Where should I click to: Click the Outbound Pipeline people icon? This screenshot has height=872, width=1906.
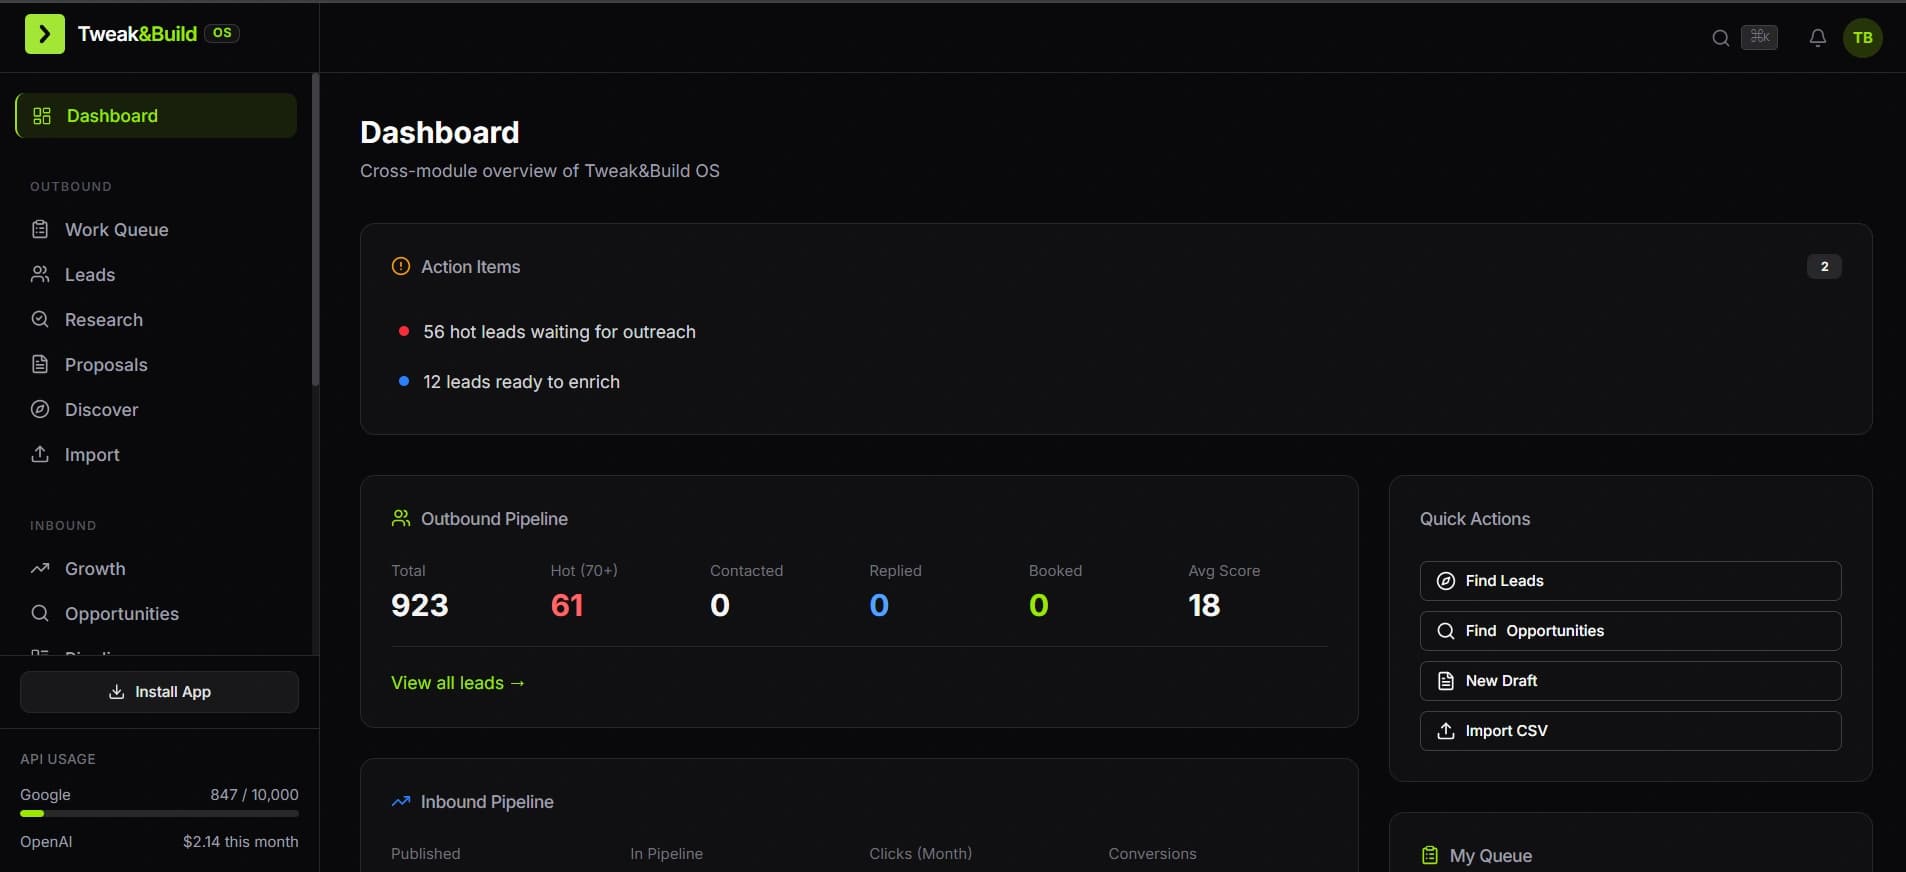(x=401, y=518)
